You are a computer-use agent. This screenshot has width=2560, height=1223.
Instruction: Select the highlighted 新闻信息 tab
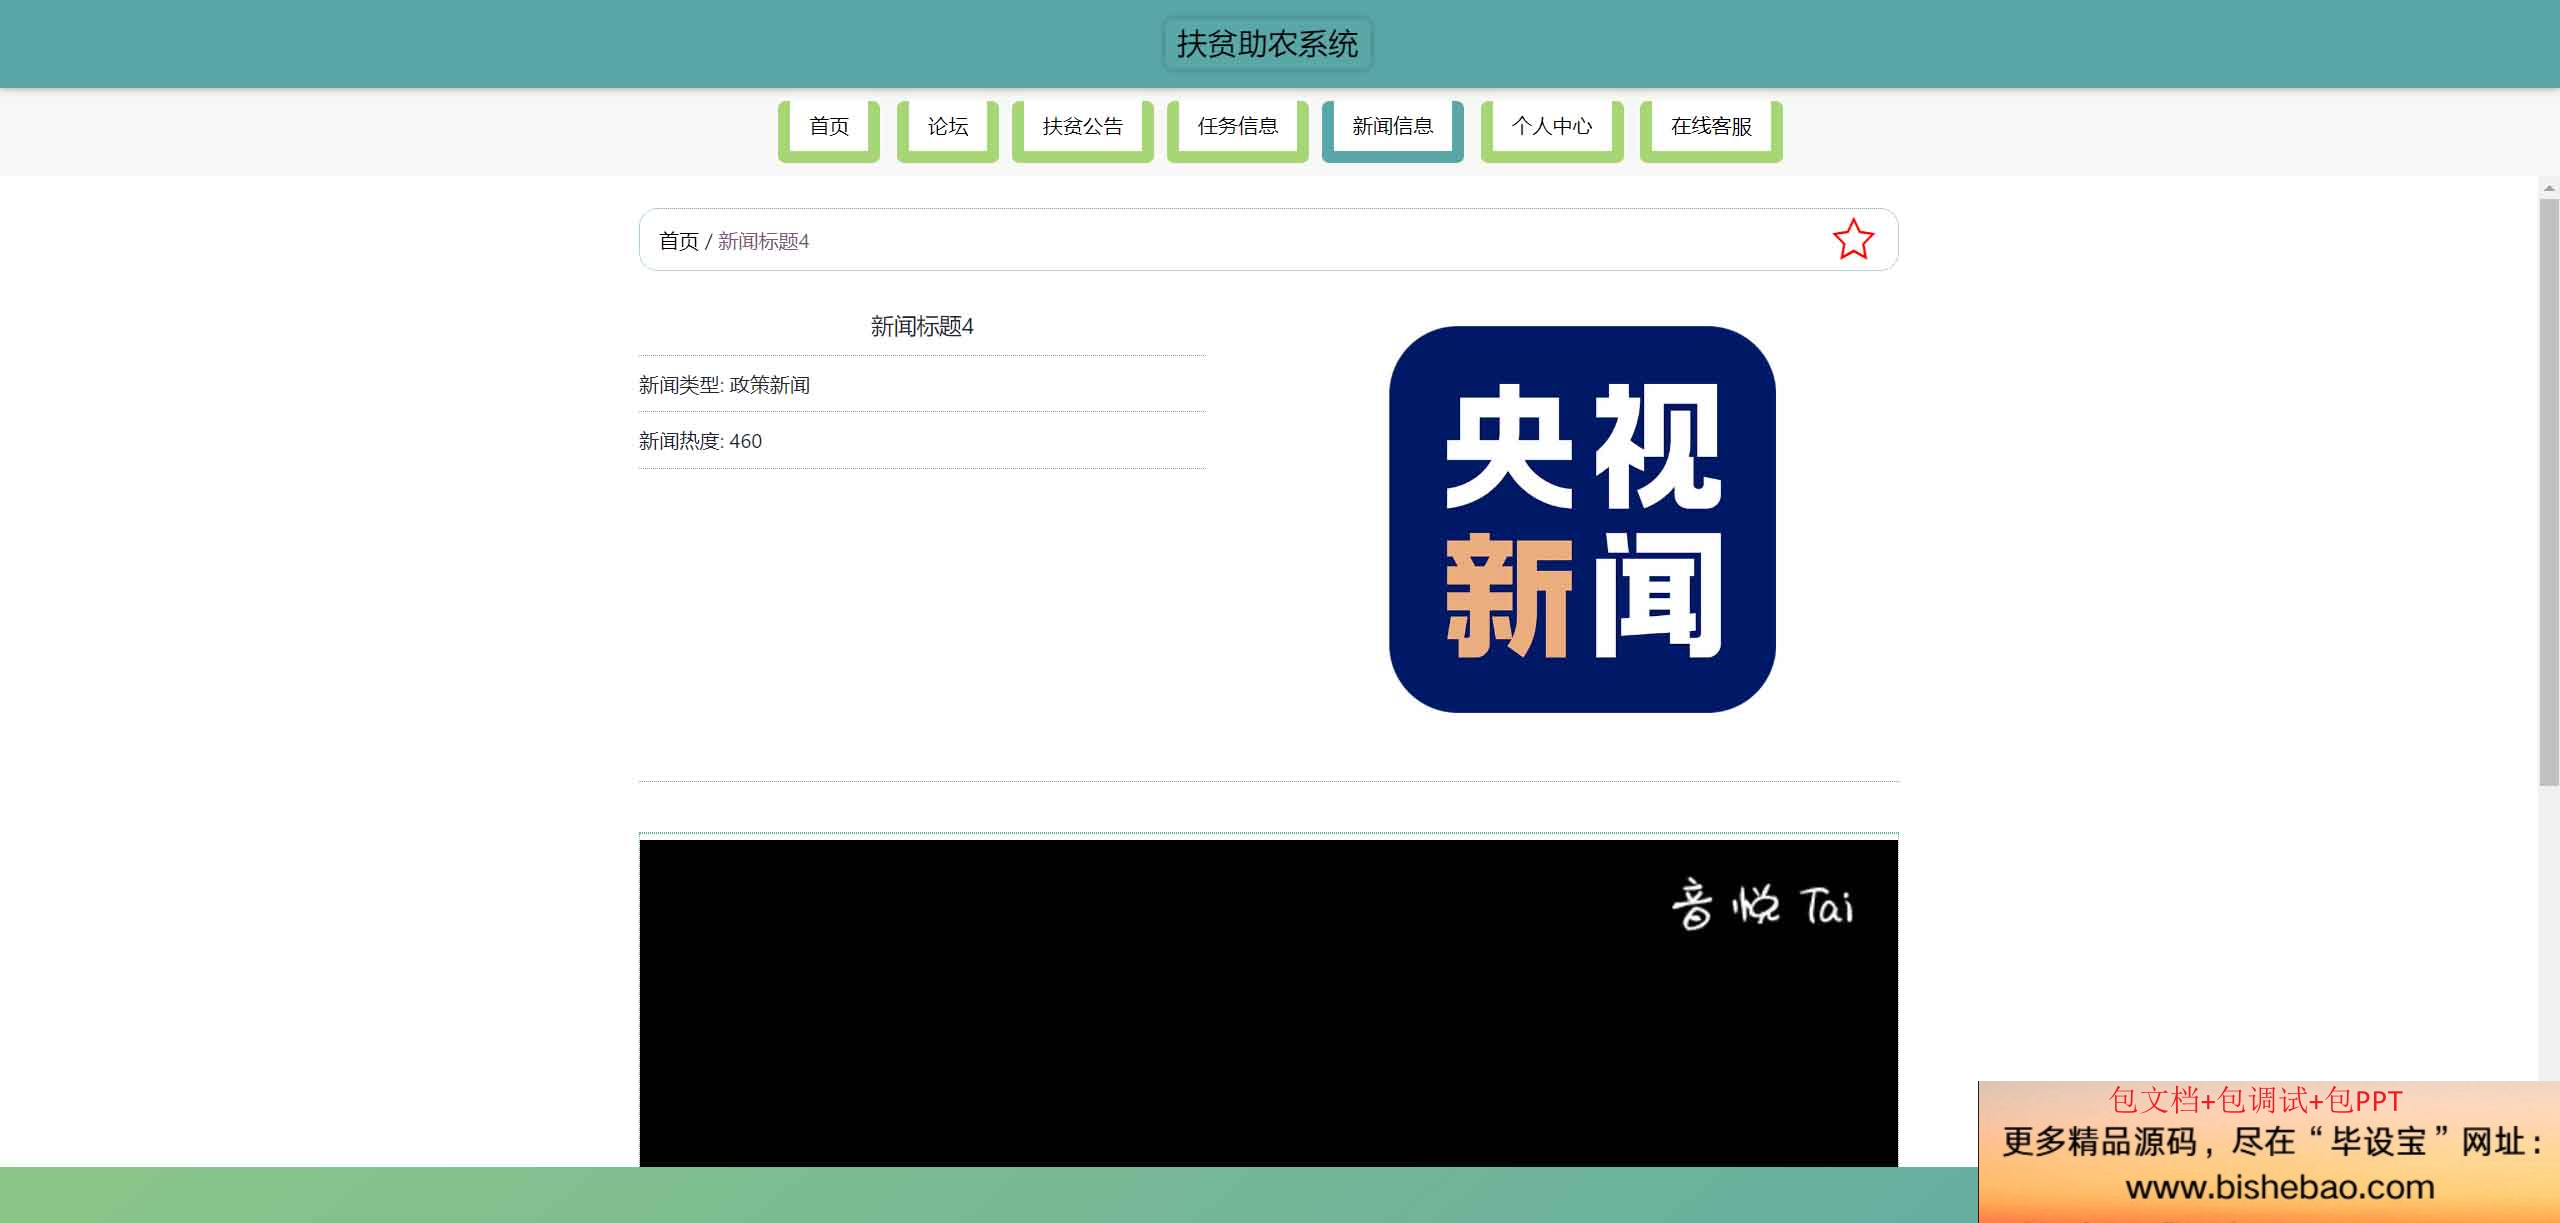(1393, 130)
